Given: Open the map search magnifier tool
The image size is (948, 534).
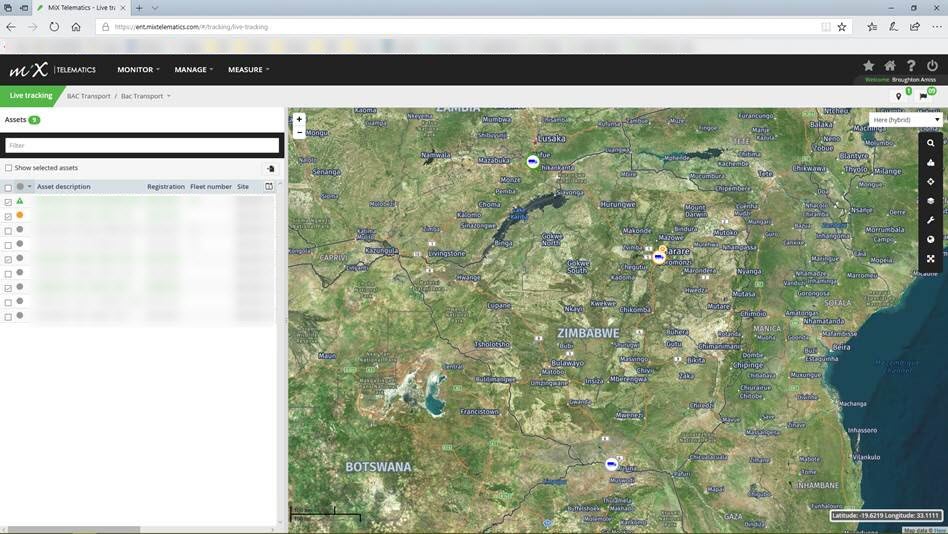Looking at the screenshot, I should (930, 143).
